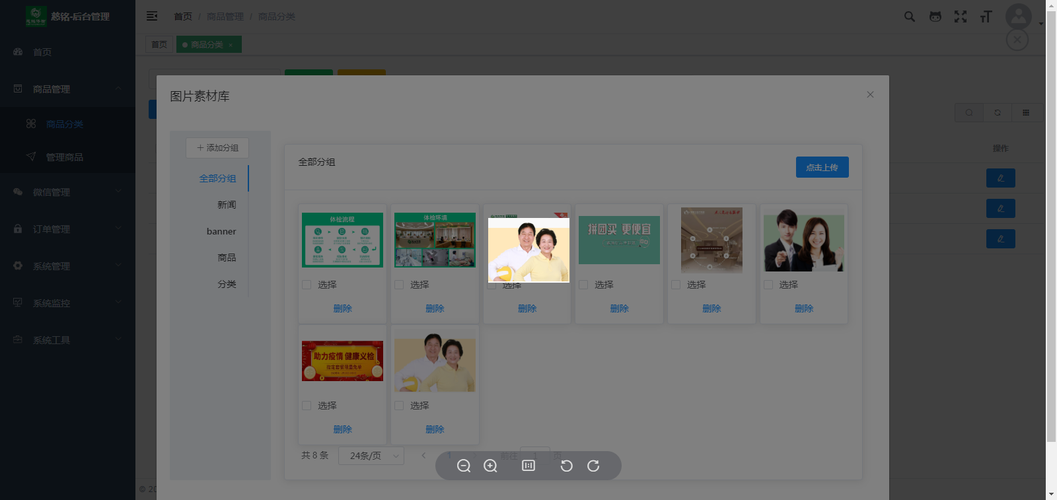Open 商品分类 in the sidebar
The height and width of the screenshot is (500, 1057).
pos(67,124)
